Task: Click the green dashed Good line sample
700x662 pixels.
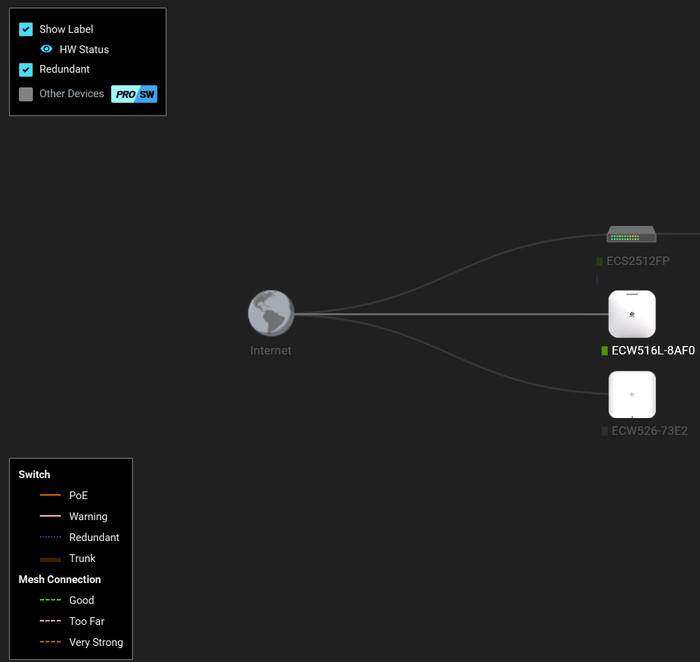Action: click(50, 600)
